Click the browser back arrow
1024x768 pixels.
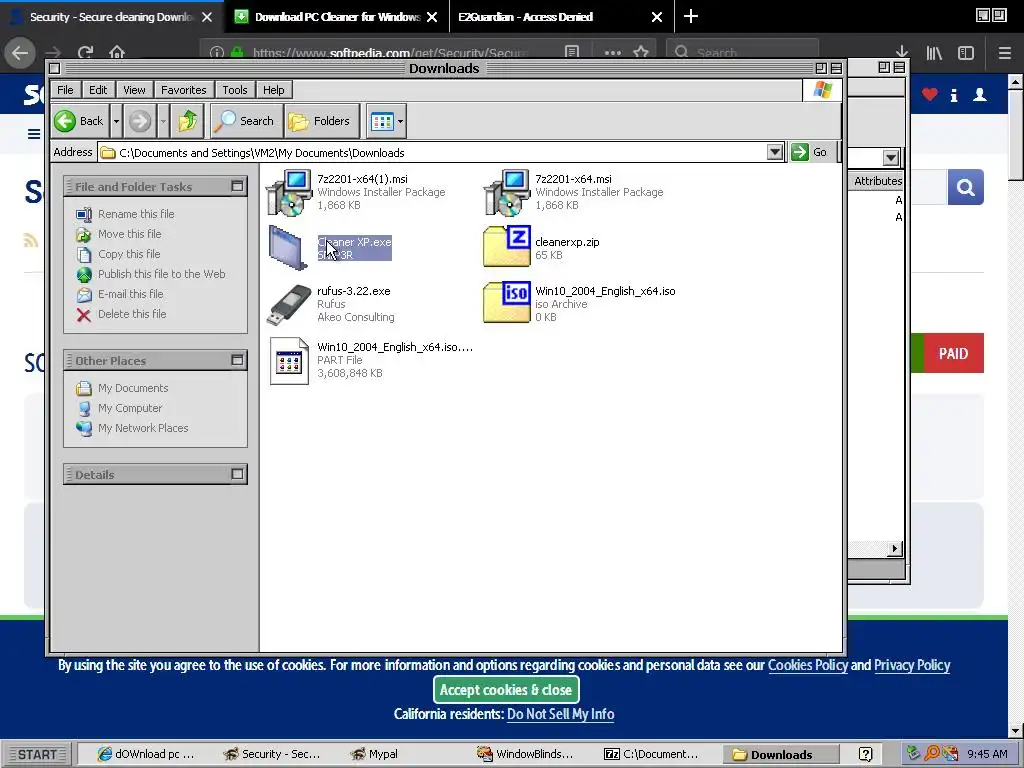click(20, 52)
